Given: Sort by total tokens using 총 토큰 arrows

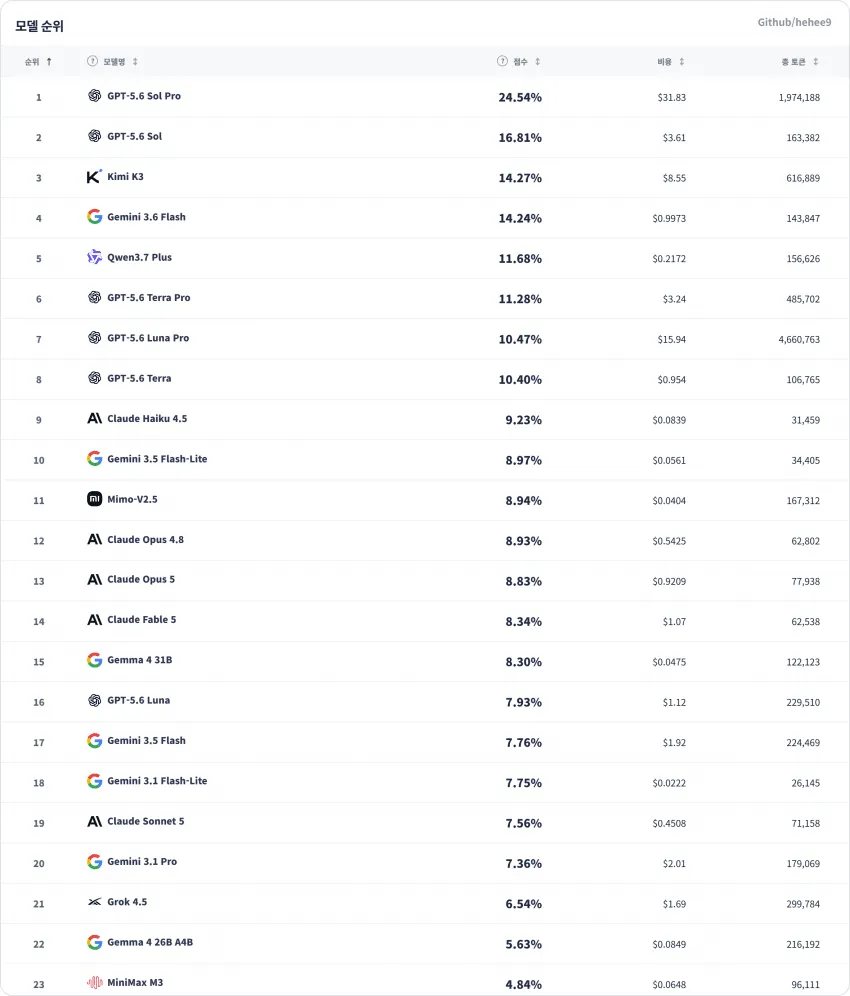Looking at the screenshot, I should 816,62.
